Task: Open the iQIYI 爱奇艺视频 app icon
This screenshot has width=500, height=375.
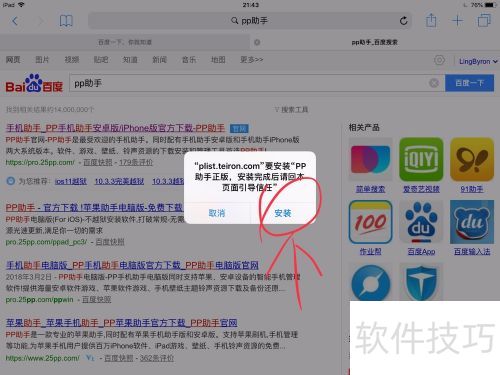Action: [421, 159]
